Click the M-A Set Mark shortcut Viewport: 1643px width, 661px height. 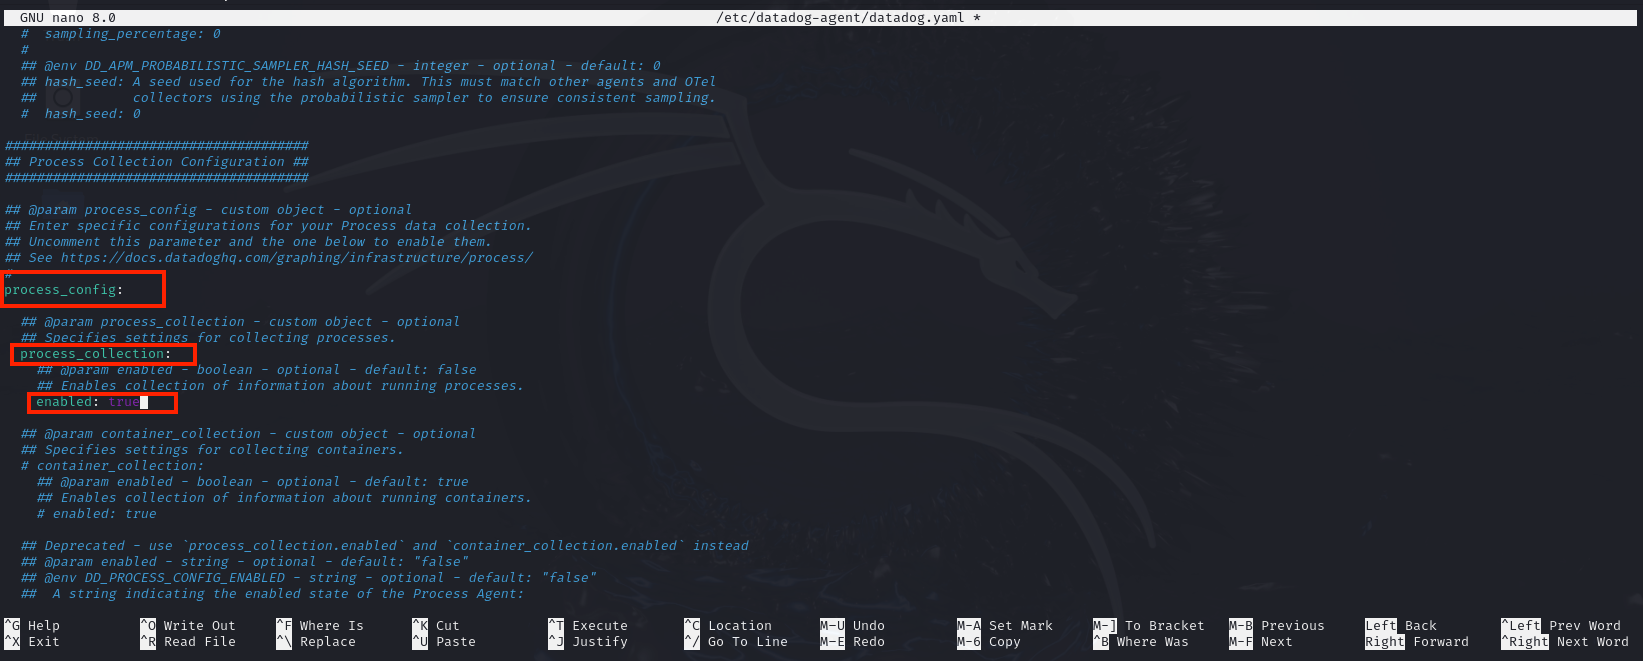pos(1004,626)
